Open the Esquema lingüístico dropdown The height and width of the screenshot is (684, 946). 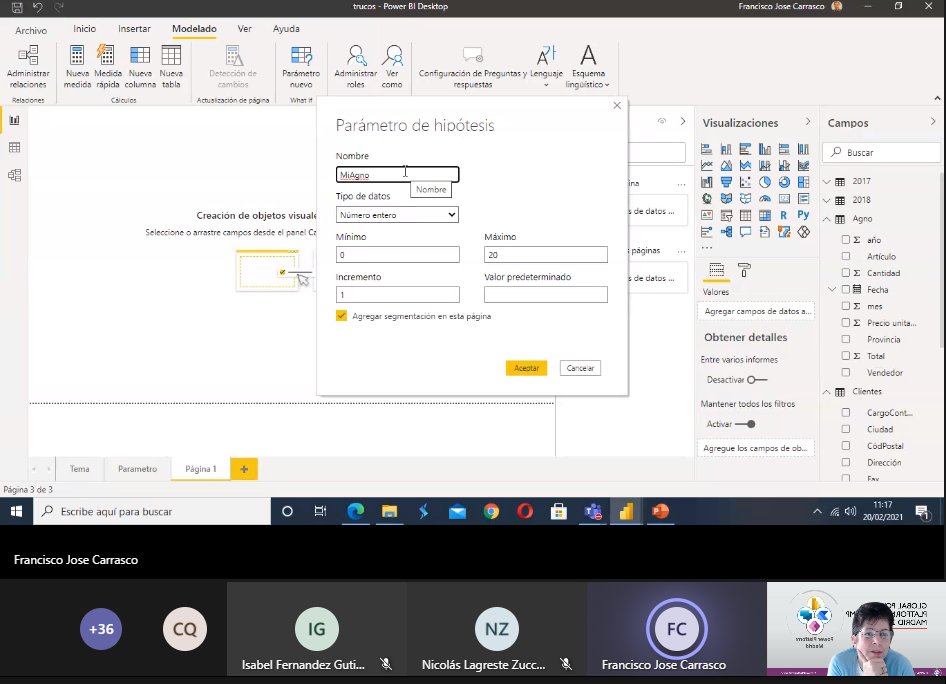tap(588, 67)
